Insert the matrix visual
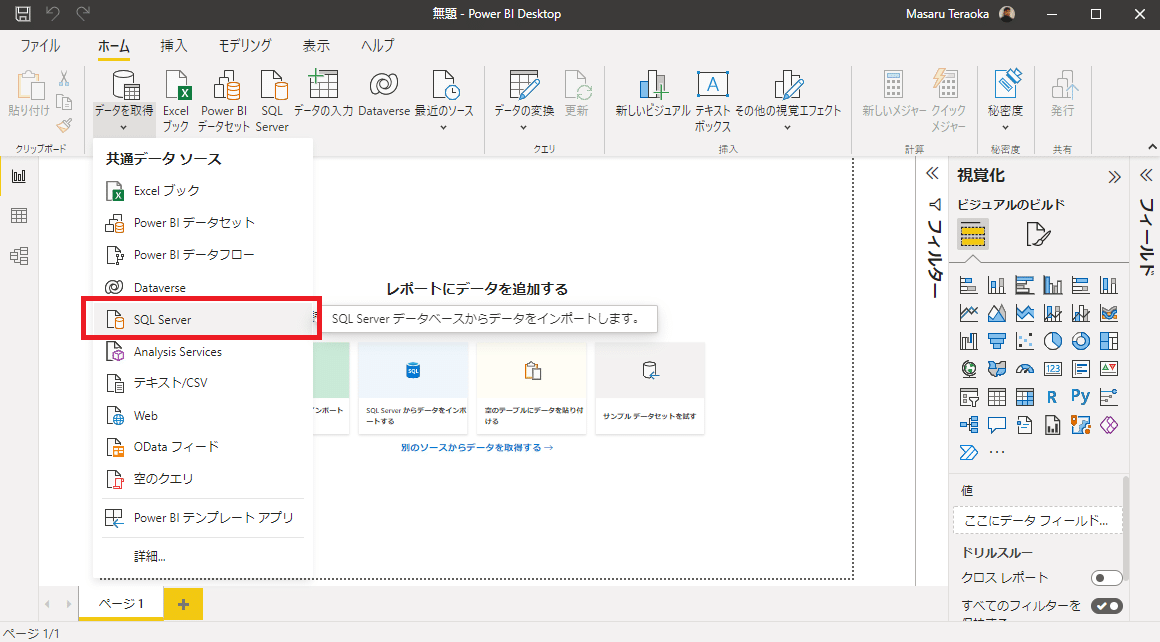 point(1025,397)
